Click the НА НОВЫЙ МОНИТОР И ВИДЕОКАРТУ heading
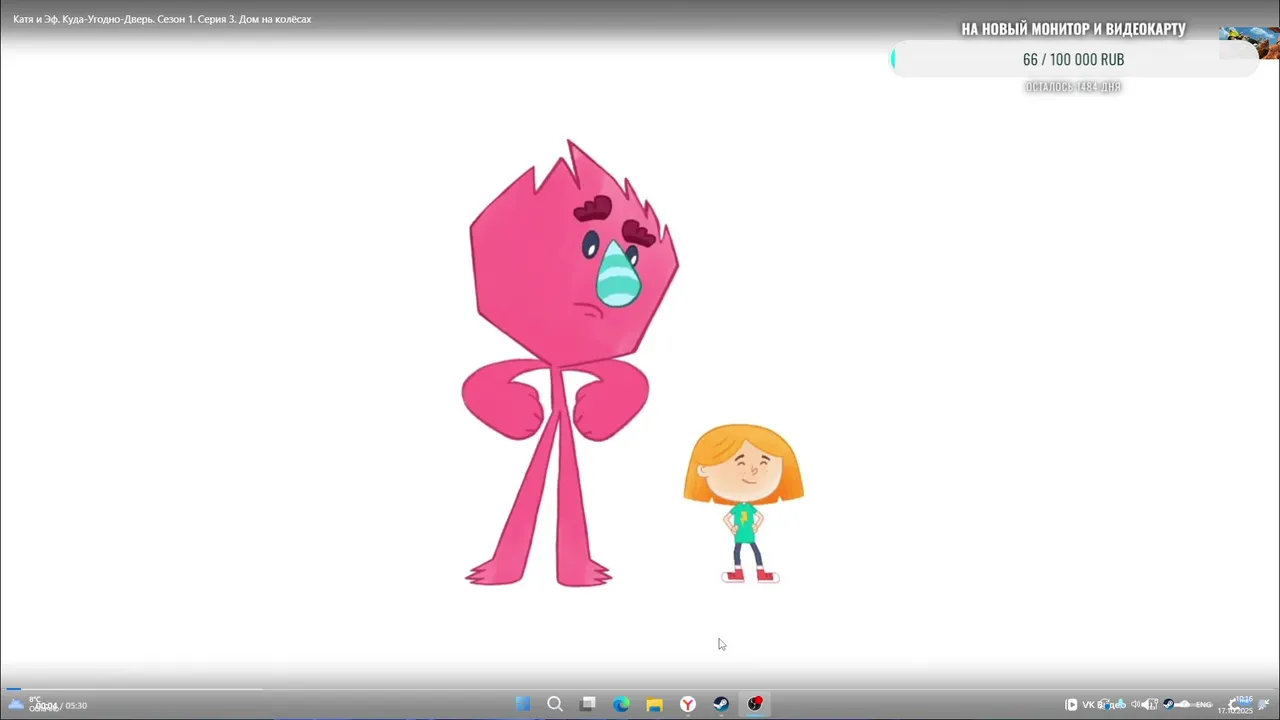Screen dimensions: 1280x720 1074,29
